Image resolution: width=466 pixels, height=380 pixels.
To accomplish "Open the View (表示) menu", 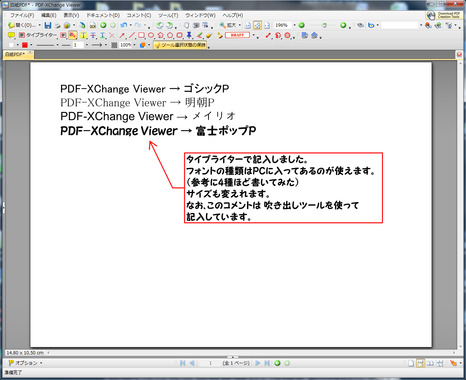I will [71, 15].
